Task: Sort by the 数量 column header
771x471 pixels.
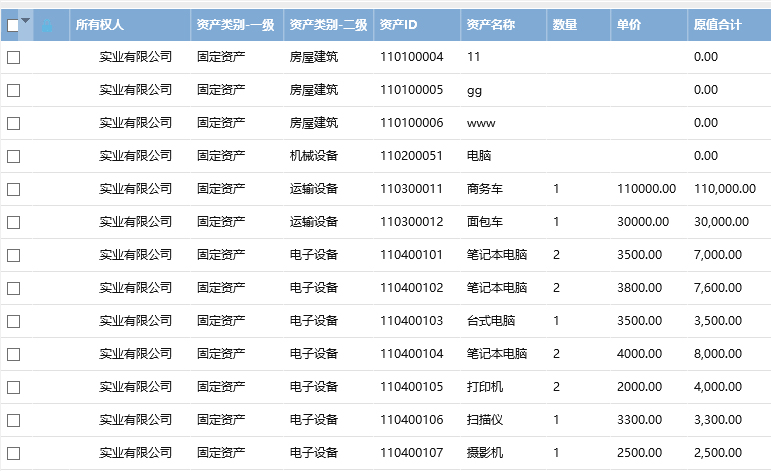Action: click(x=565, y=24)
